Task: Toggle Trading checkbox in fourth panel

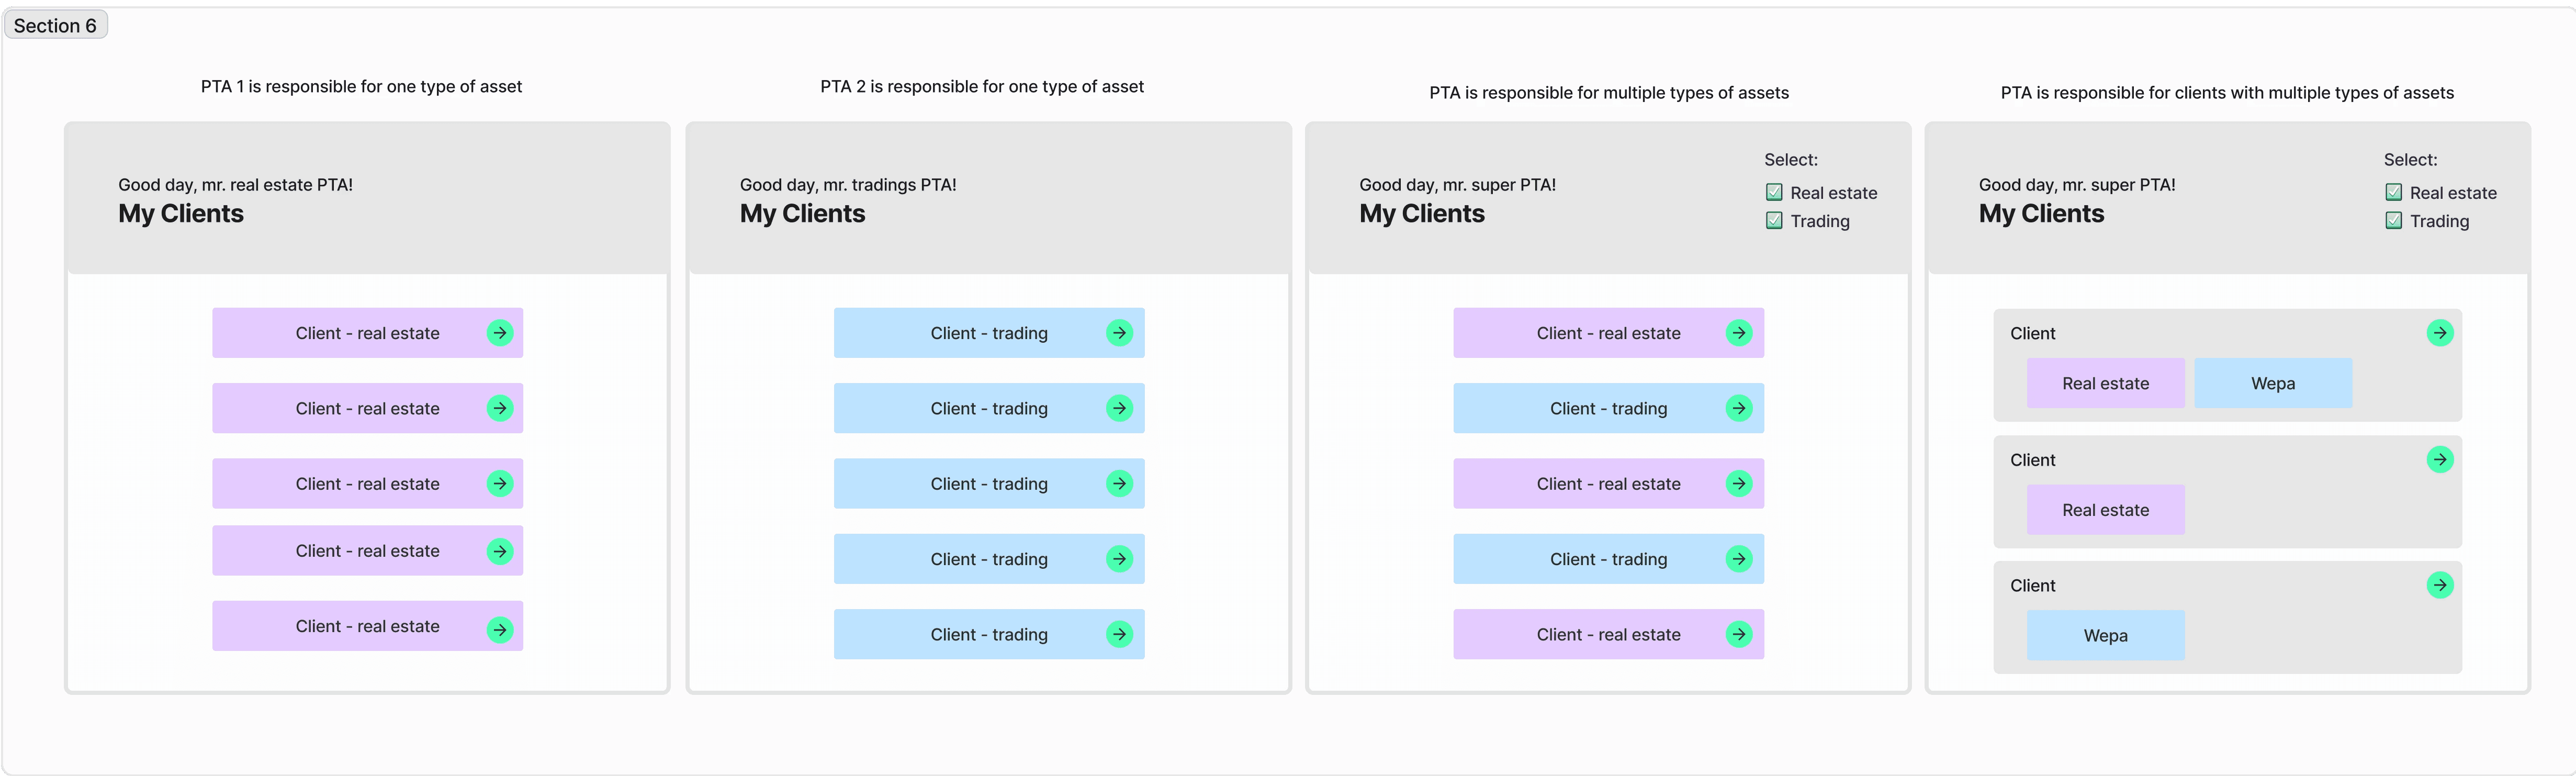Action: (2394, 221)
